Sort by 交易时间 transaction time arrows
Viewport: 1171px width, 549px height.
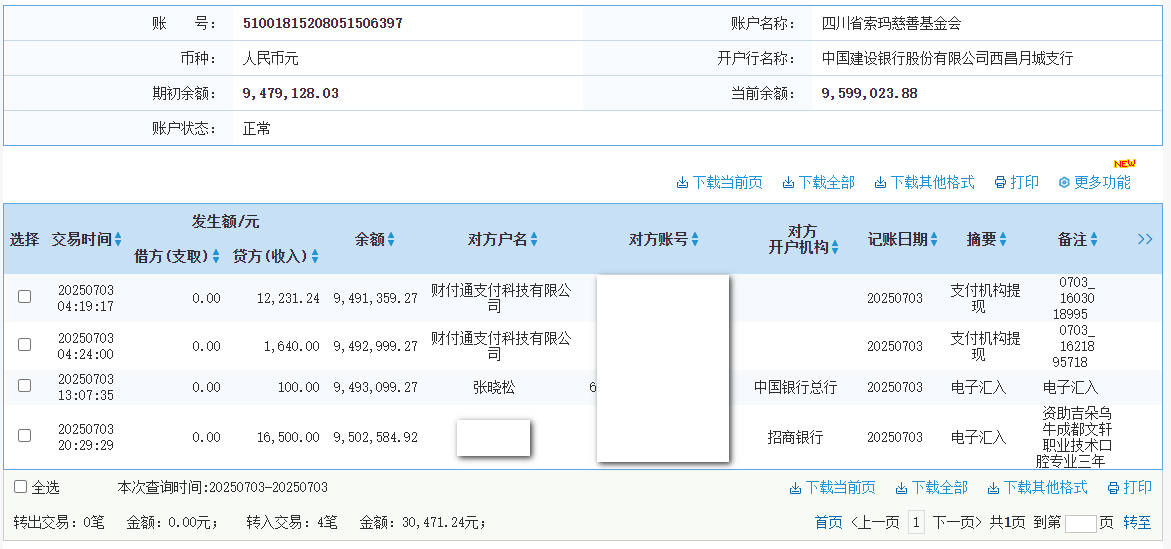[x=118, y=240]
